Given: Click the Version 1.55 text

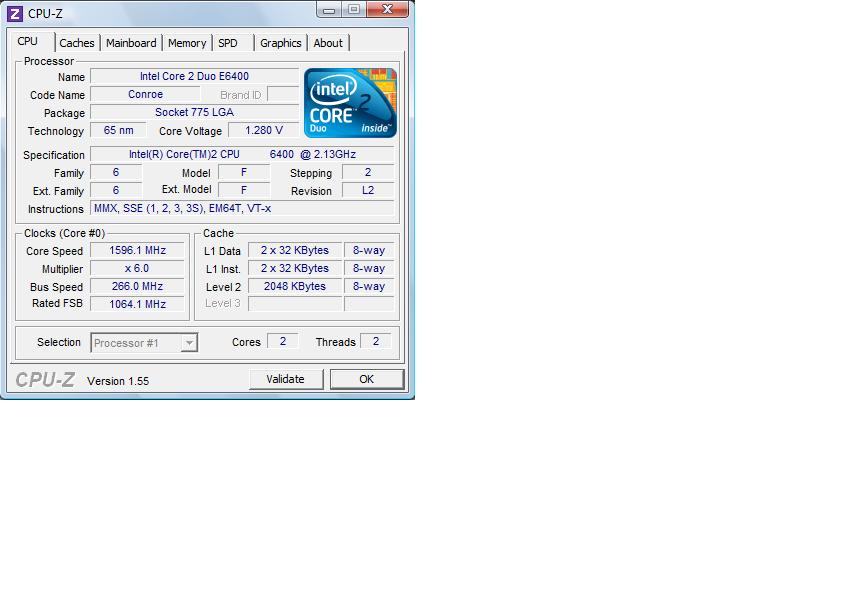Looking at the screenshot, I should [x=118, y=381].
